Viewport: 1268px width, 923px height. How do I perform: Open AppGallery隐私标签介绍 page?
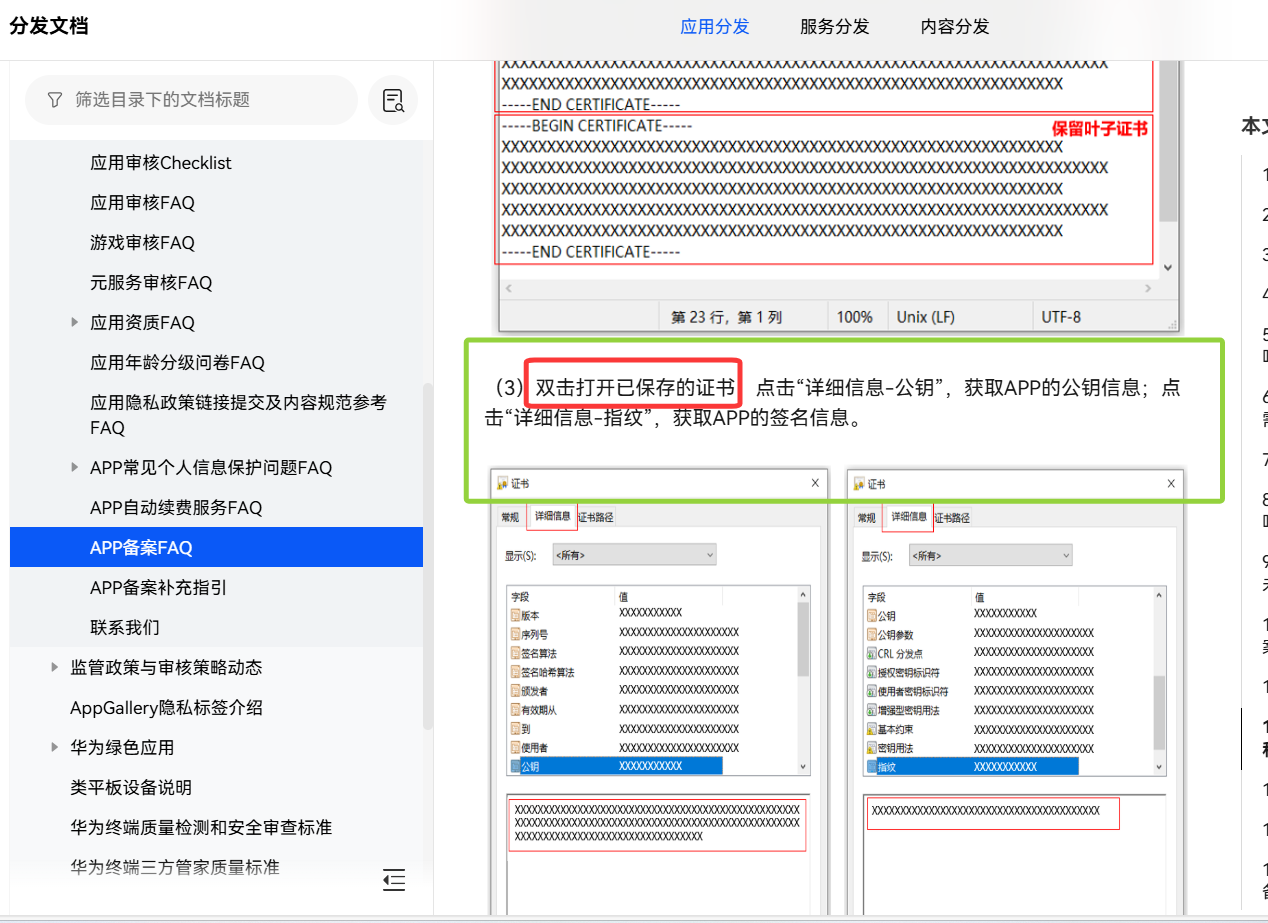click(166, 708)
